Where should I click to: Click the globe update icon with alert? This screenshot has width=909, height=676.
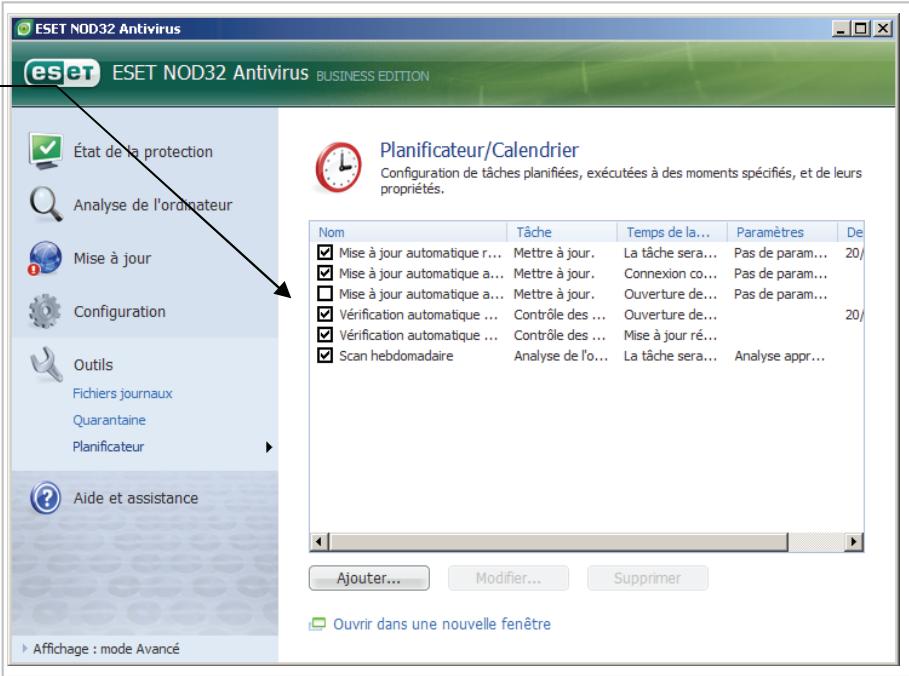tap(45, 258)
